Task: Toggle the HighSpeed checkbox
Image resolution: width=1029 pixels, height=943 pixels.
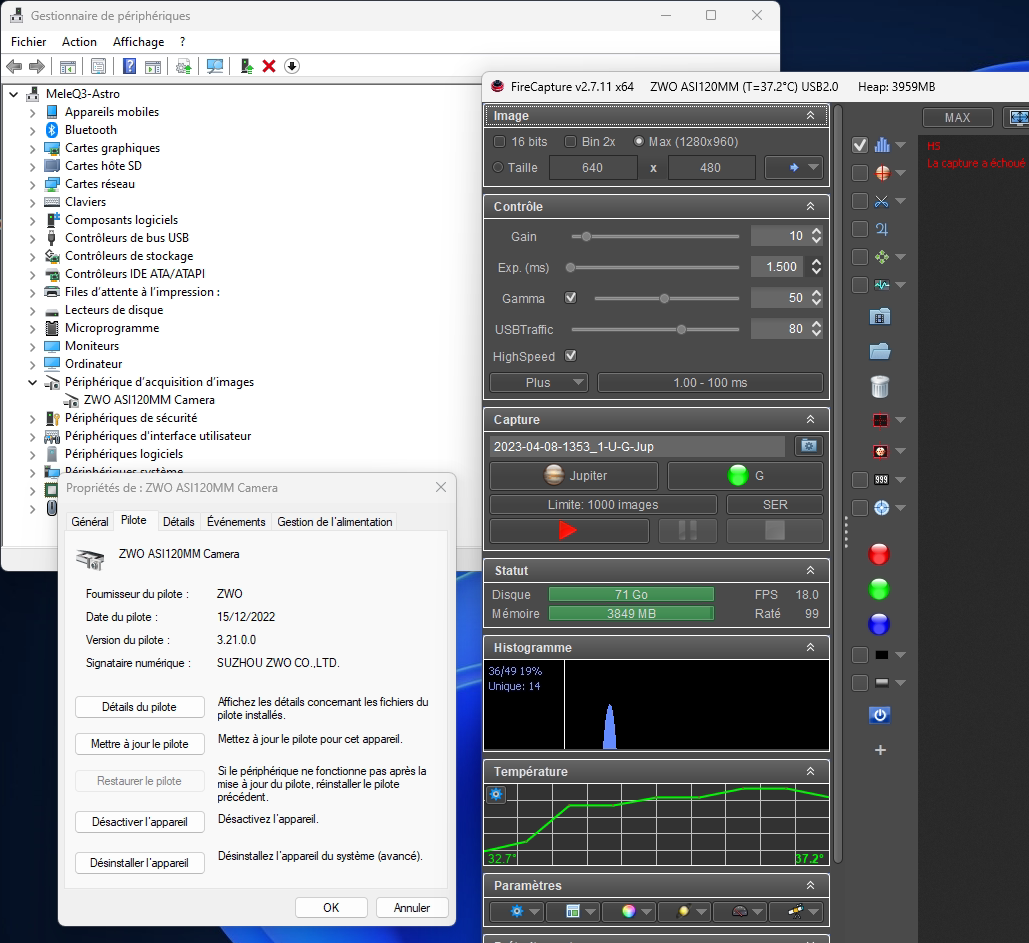Action: pyautogui.click(x=571, y=356)
